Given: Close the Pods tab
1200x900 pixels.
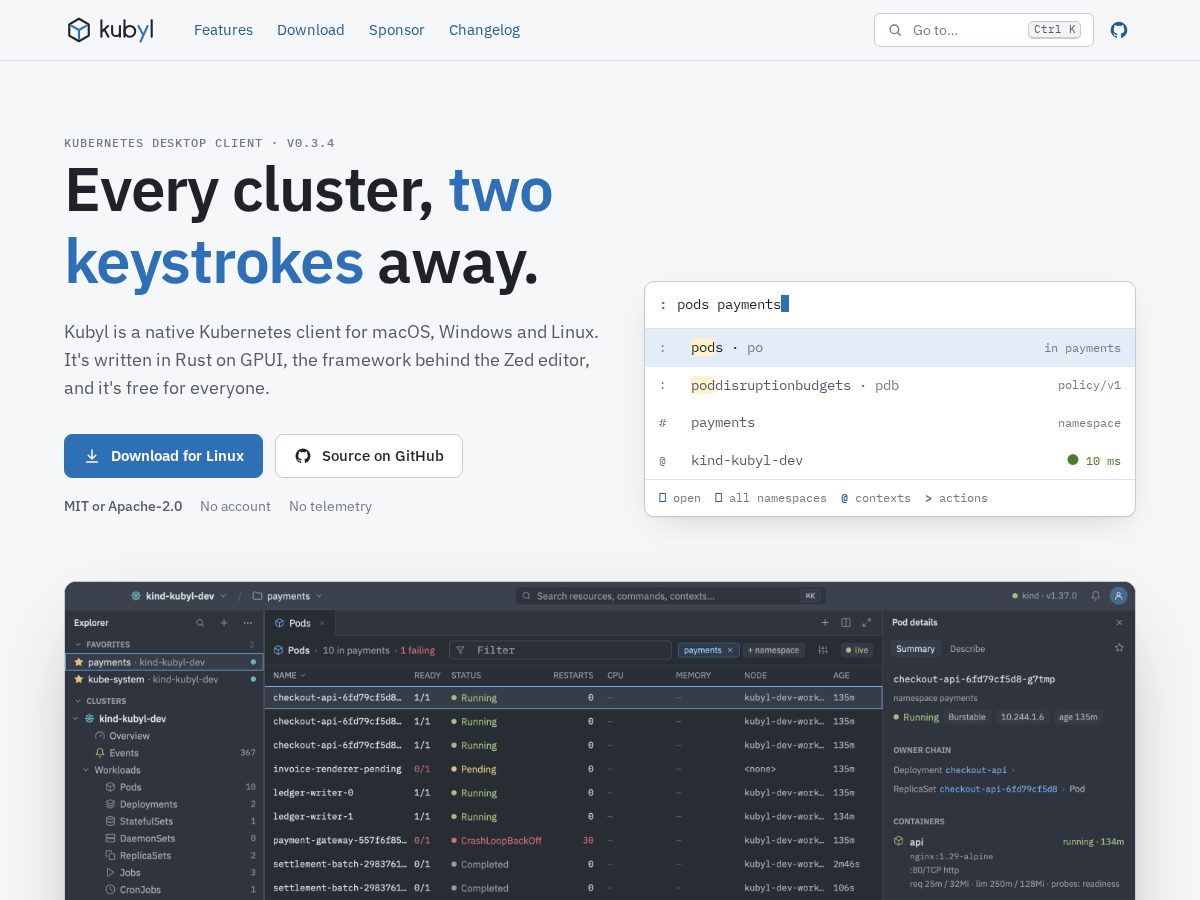Looking at the screenshot, I should pyautogui.click(x=322, y=623).
